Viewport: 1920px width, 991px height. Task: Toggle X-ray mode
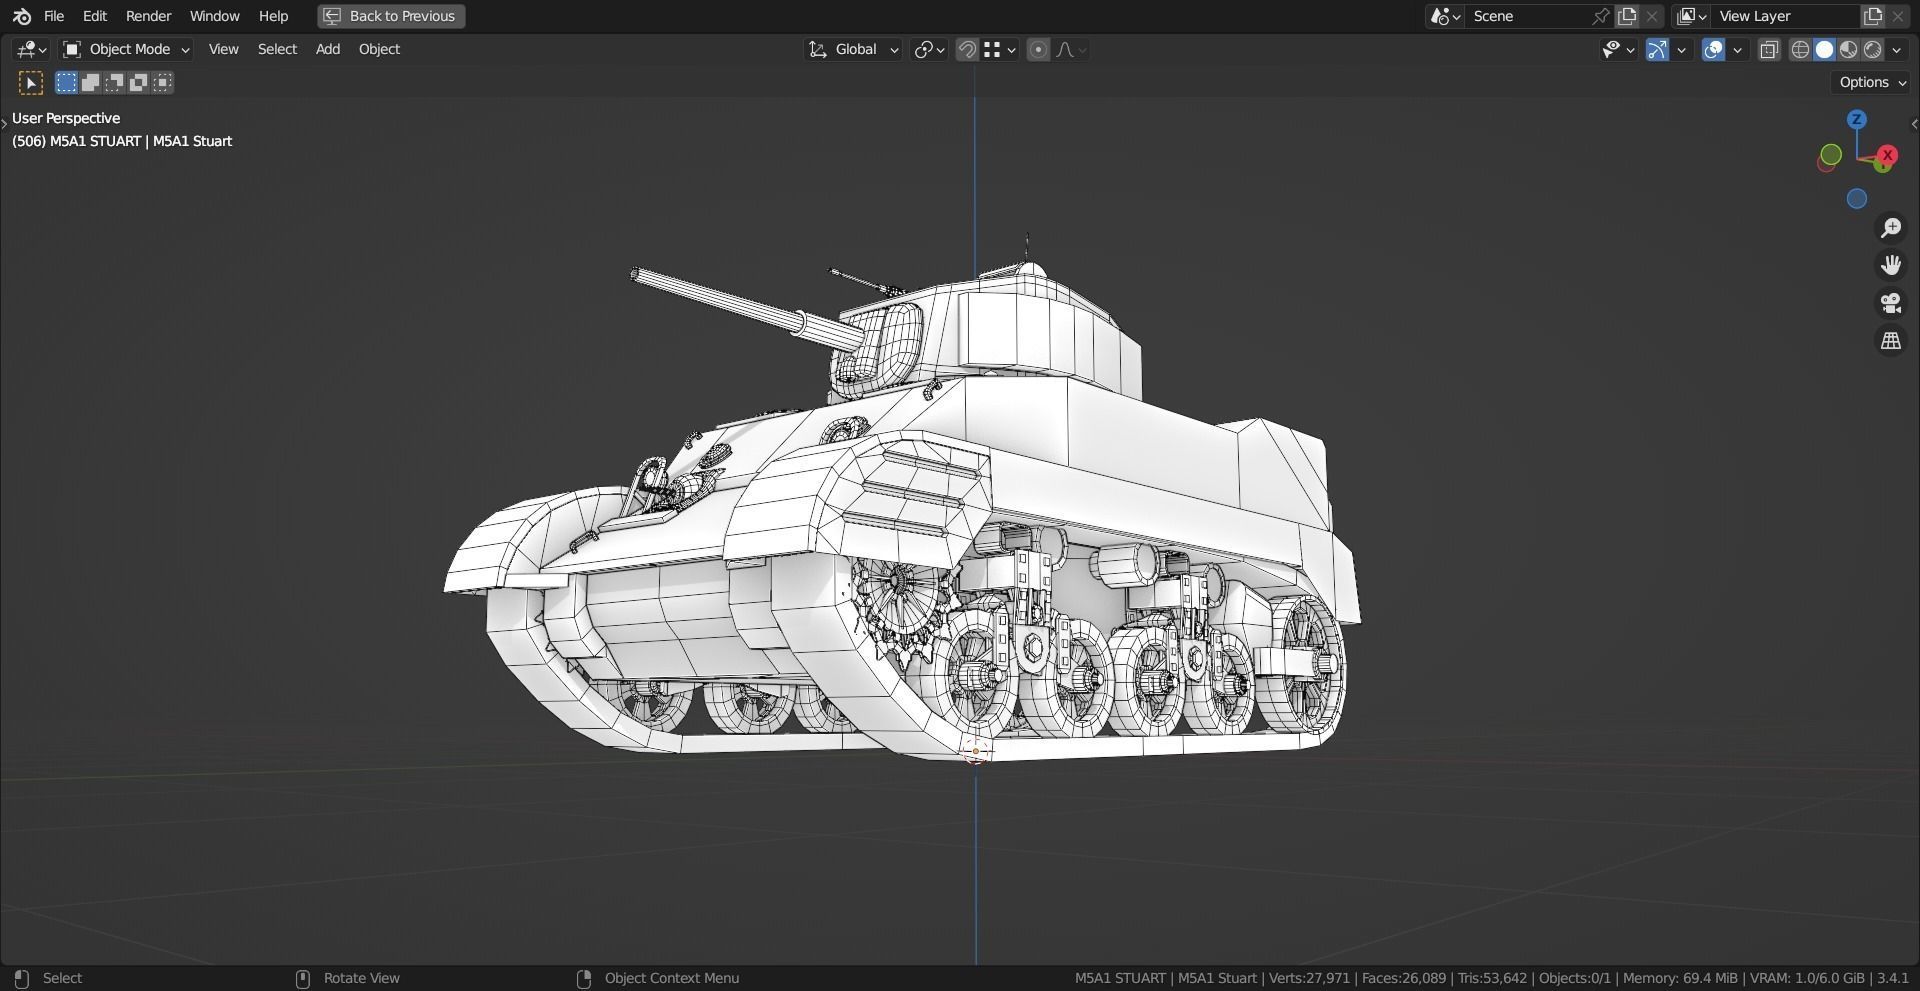coord(1769,49)
